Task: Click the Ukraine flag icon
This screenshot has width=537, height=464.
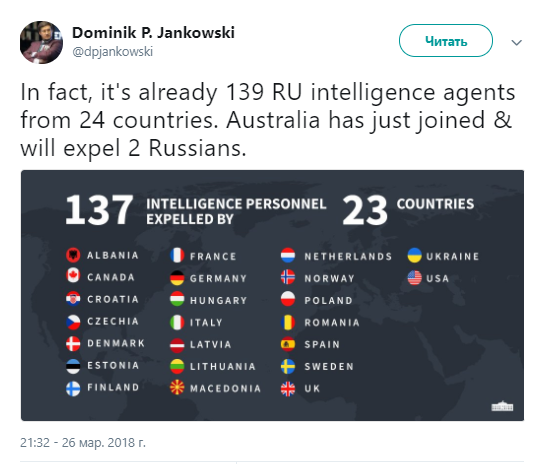Action: point(414,255)
